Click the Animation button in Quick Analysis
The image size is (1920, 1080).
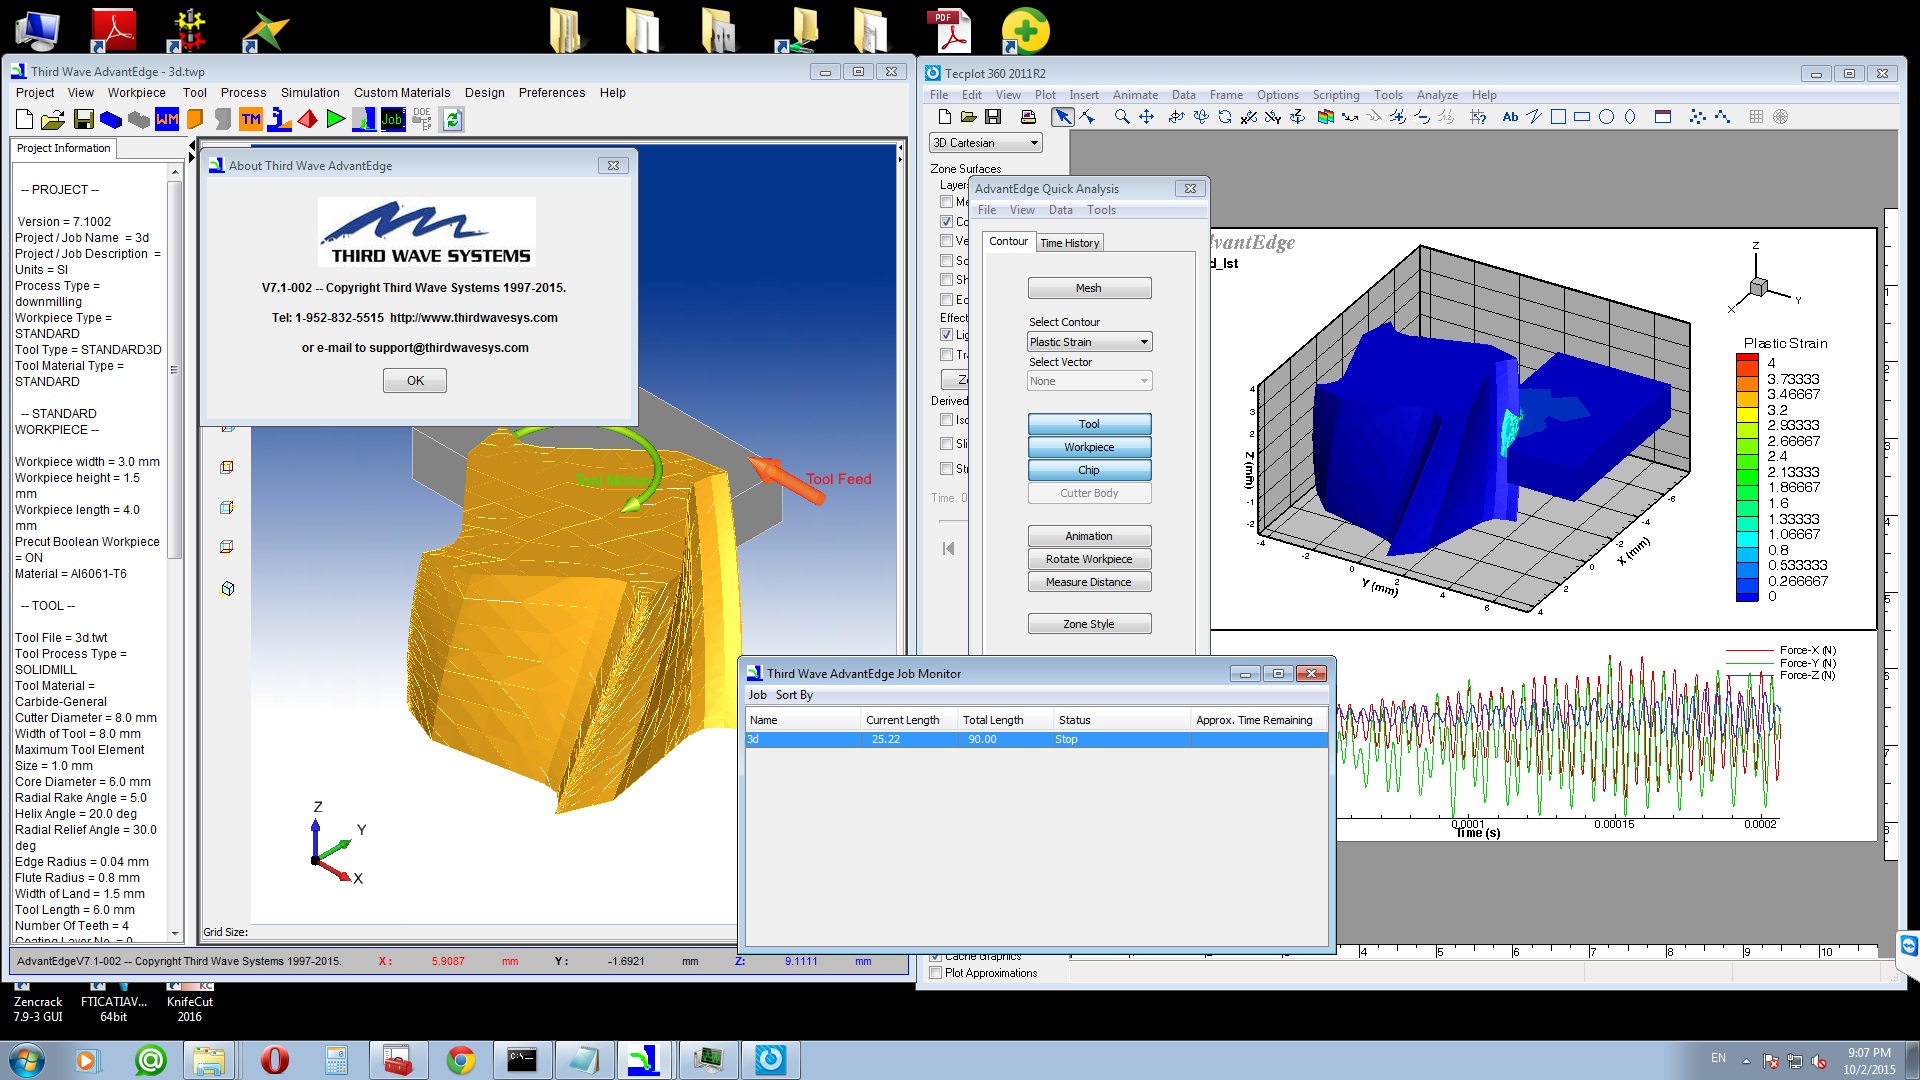pos(1088,535)
